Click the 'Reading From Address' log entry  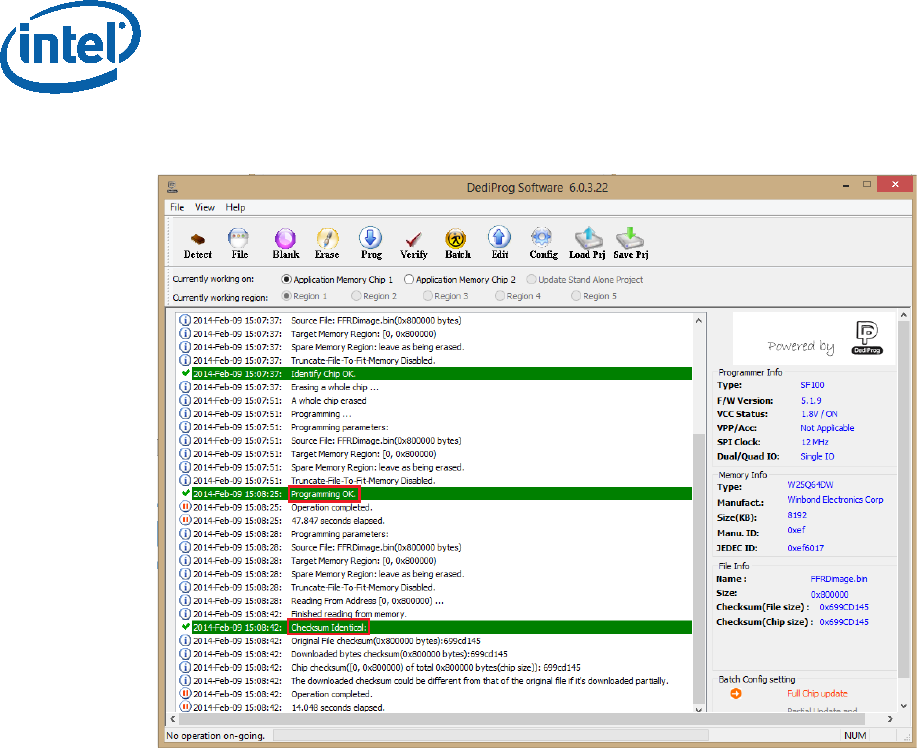point(367,601)
